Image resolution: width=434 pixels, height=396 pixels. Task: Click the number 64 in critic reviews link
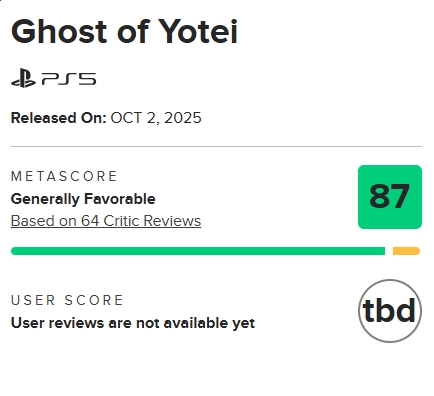click(x=90, y=221)
